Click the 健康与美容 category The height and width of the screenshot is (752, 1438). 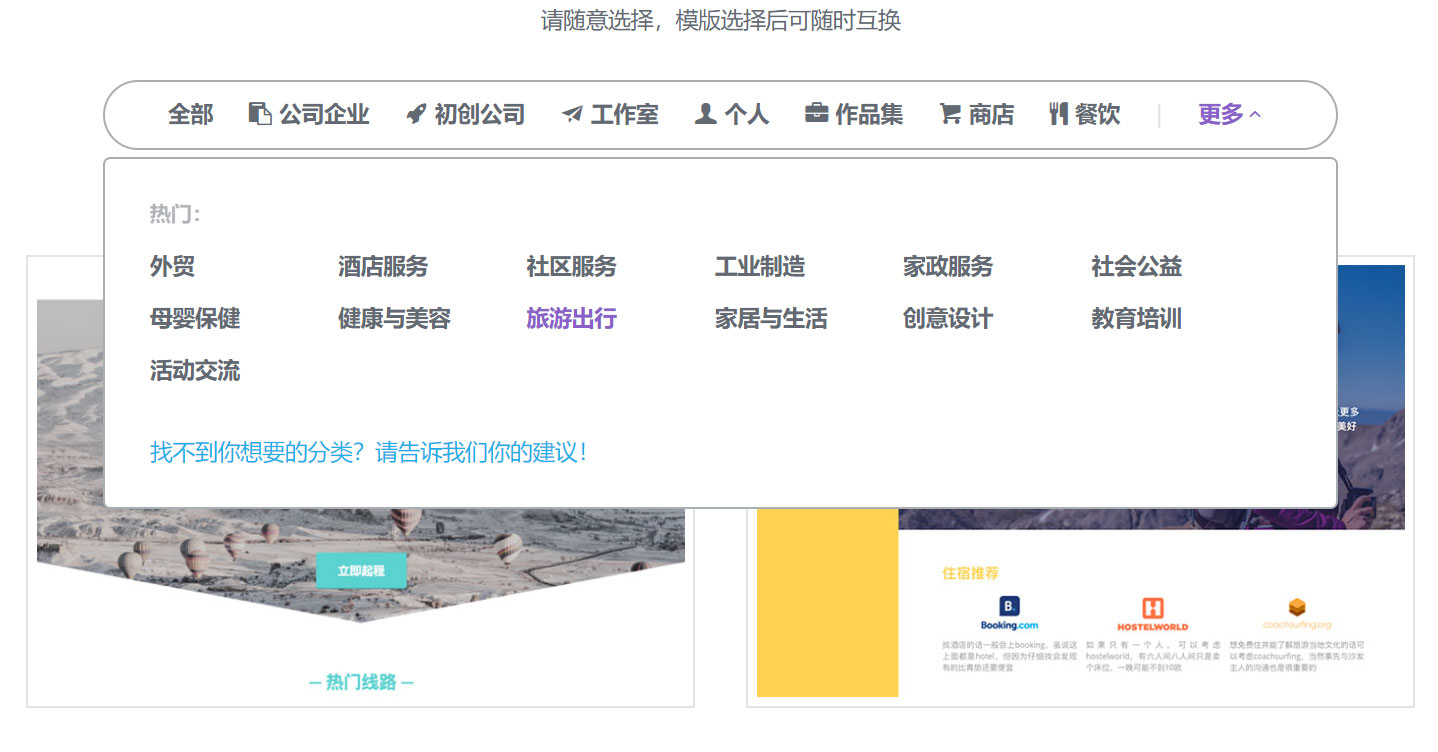tap(395, 318)
